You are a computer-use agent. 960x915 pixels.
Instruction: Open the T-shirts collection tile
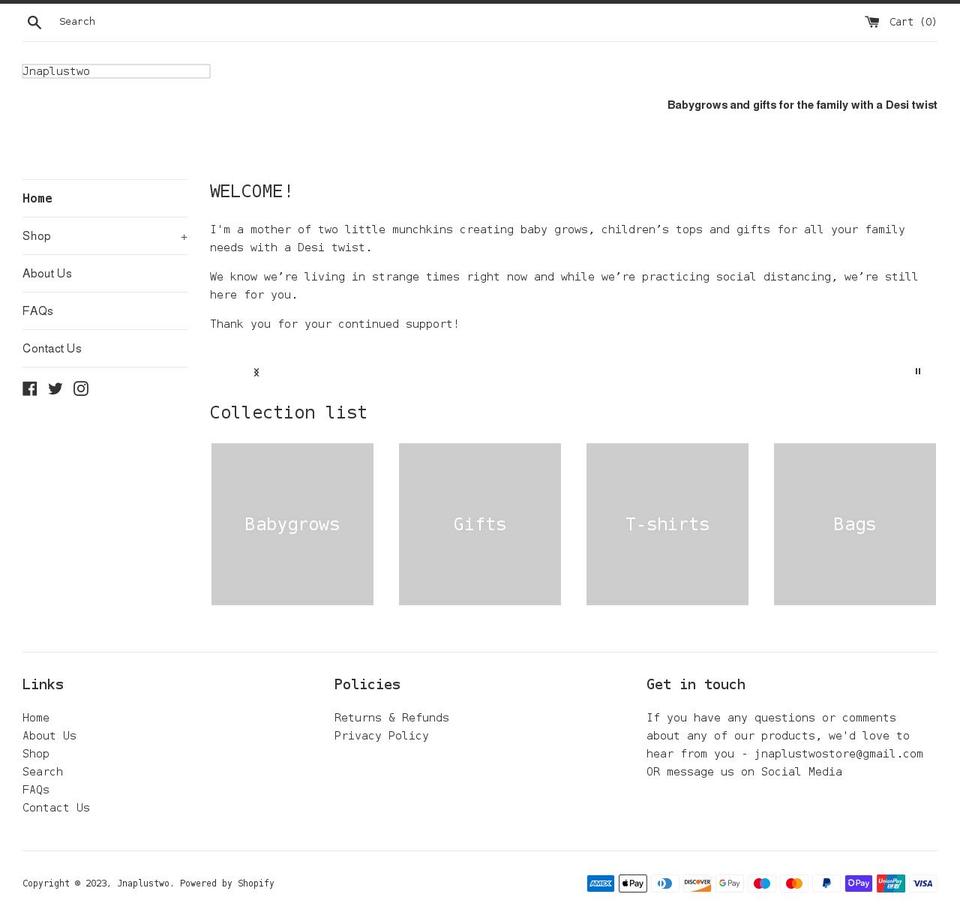[667, 524]
